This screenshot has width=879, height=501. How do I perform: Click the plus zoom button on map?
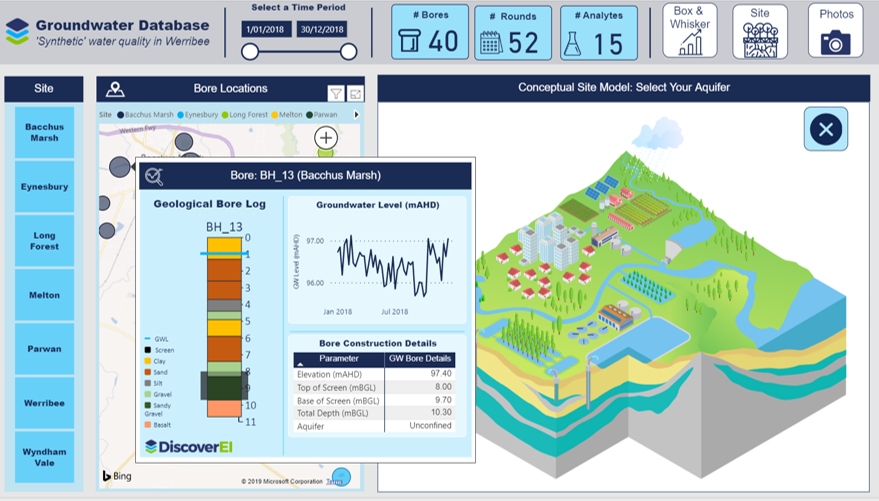[x=326, y=137]
